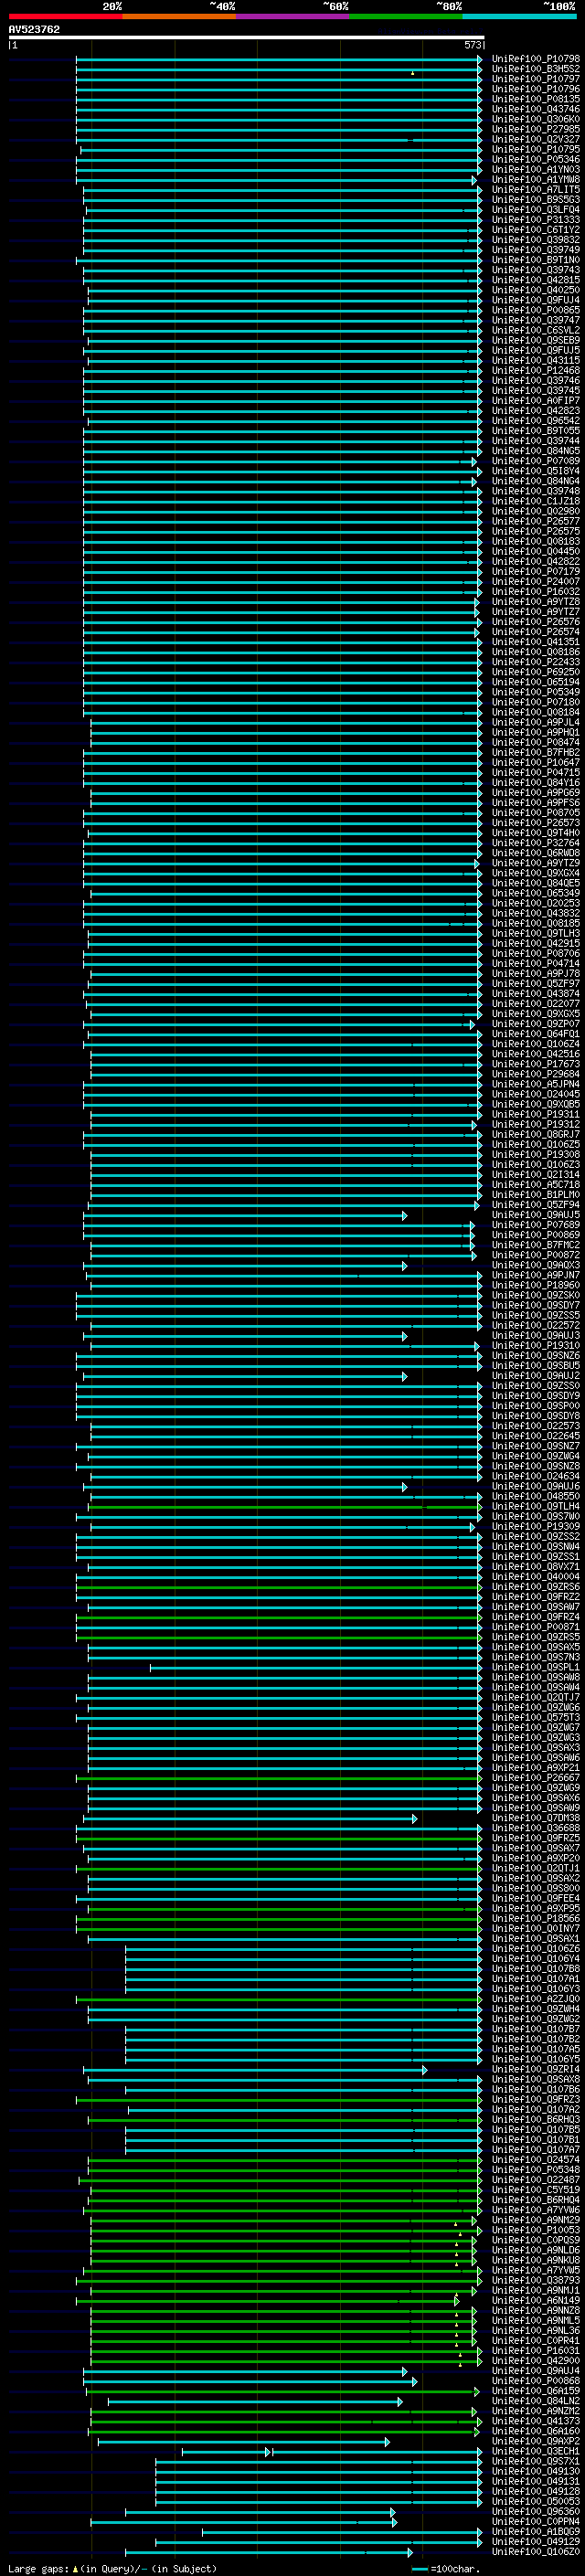Open hit UniRef100_P26574

[535, 632]
